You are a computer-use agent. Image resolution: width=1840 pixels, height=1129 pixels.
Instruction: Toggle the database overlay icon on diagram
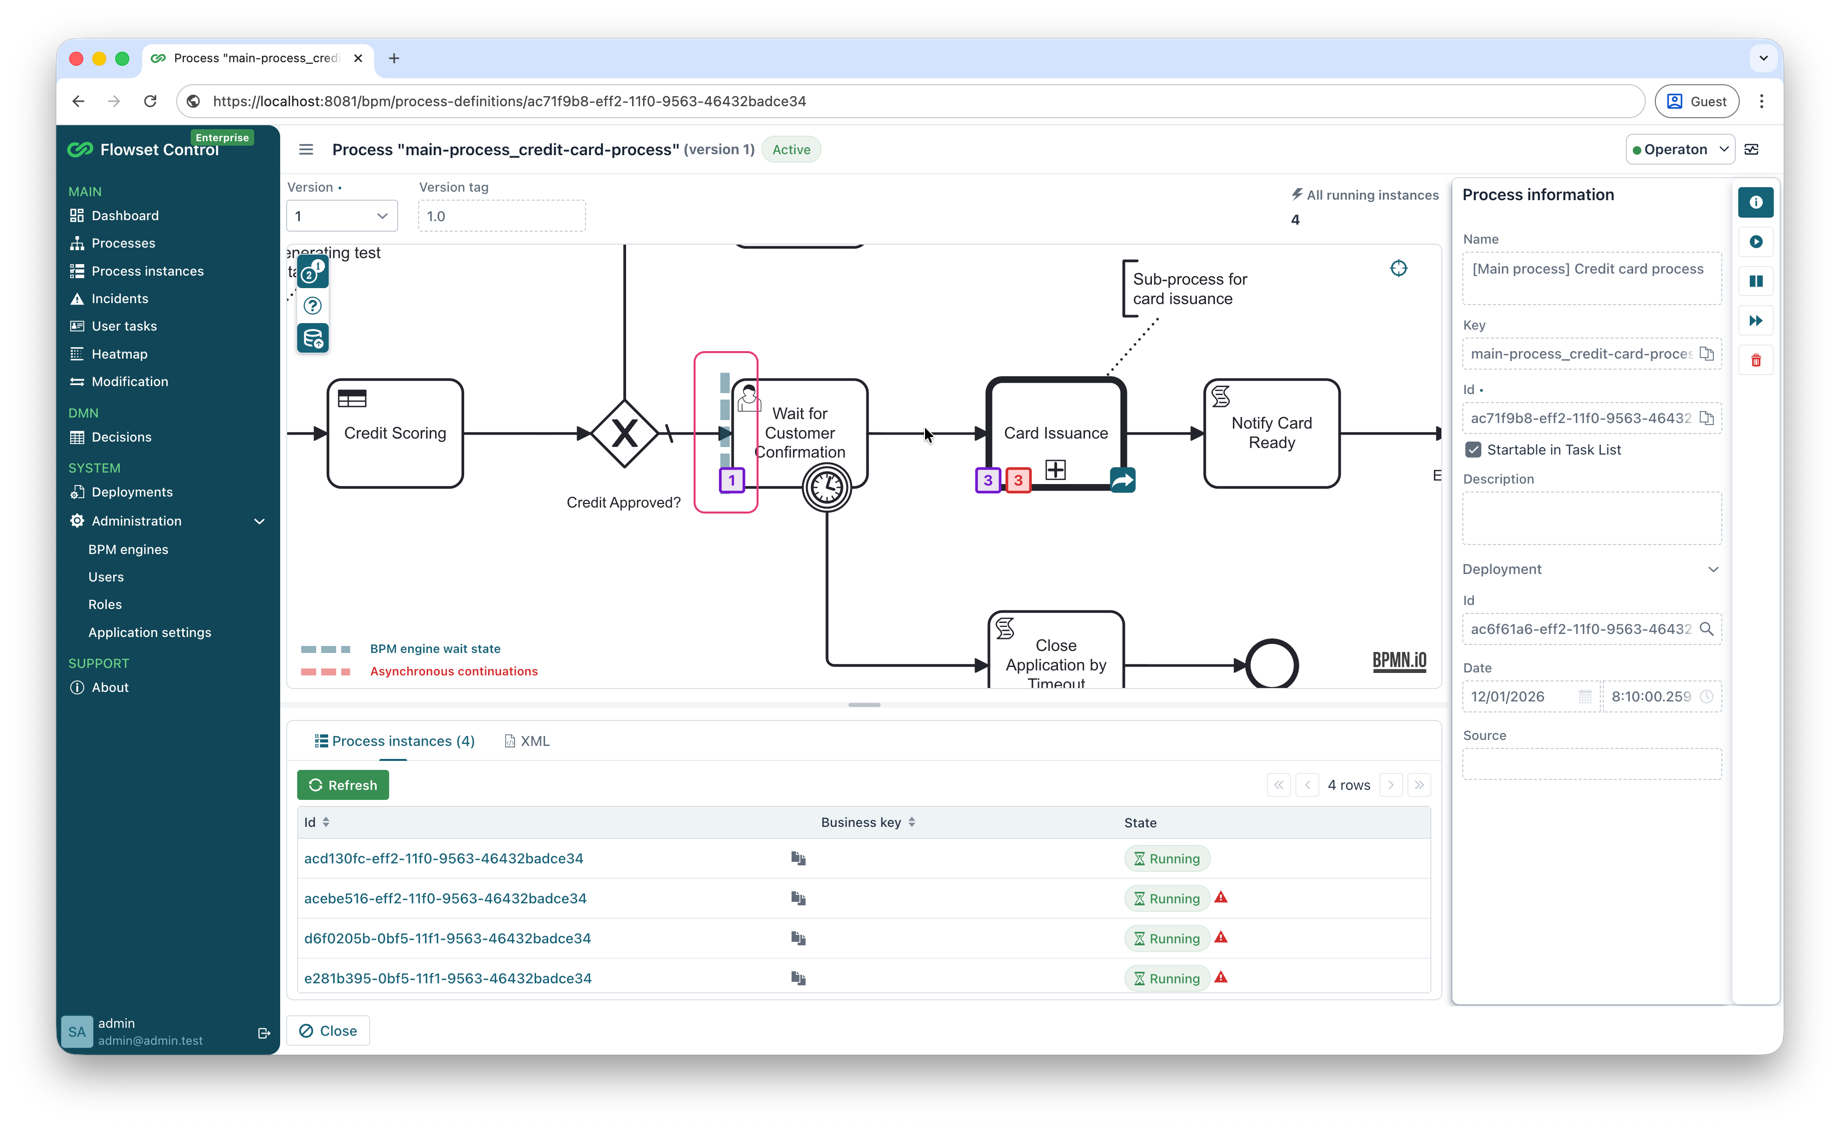click(313, 339)
